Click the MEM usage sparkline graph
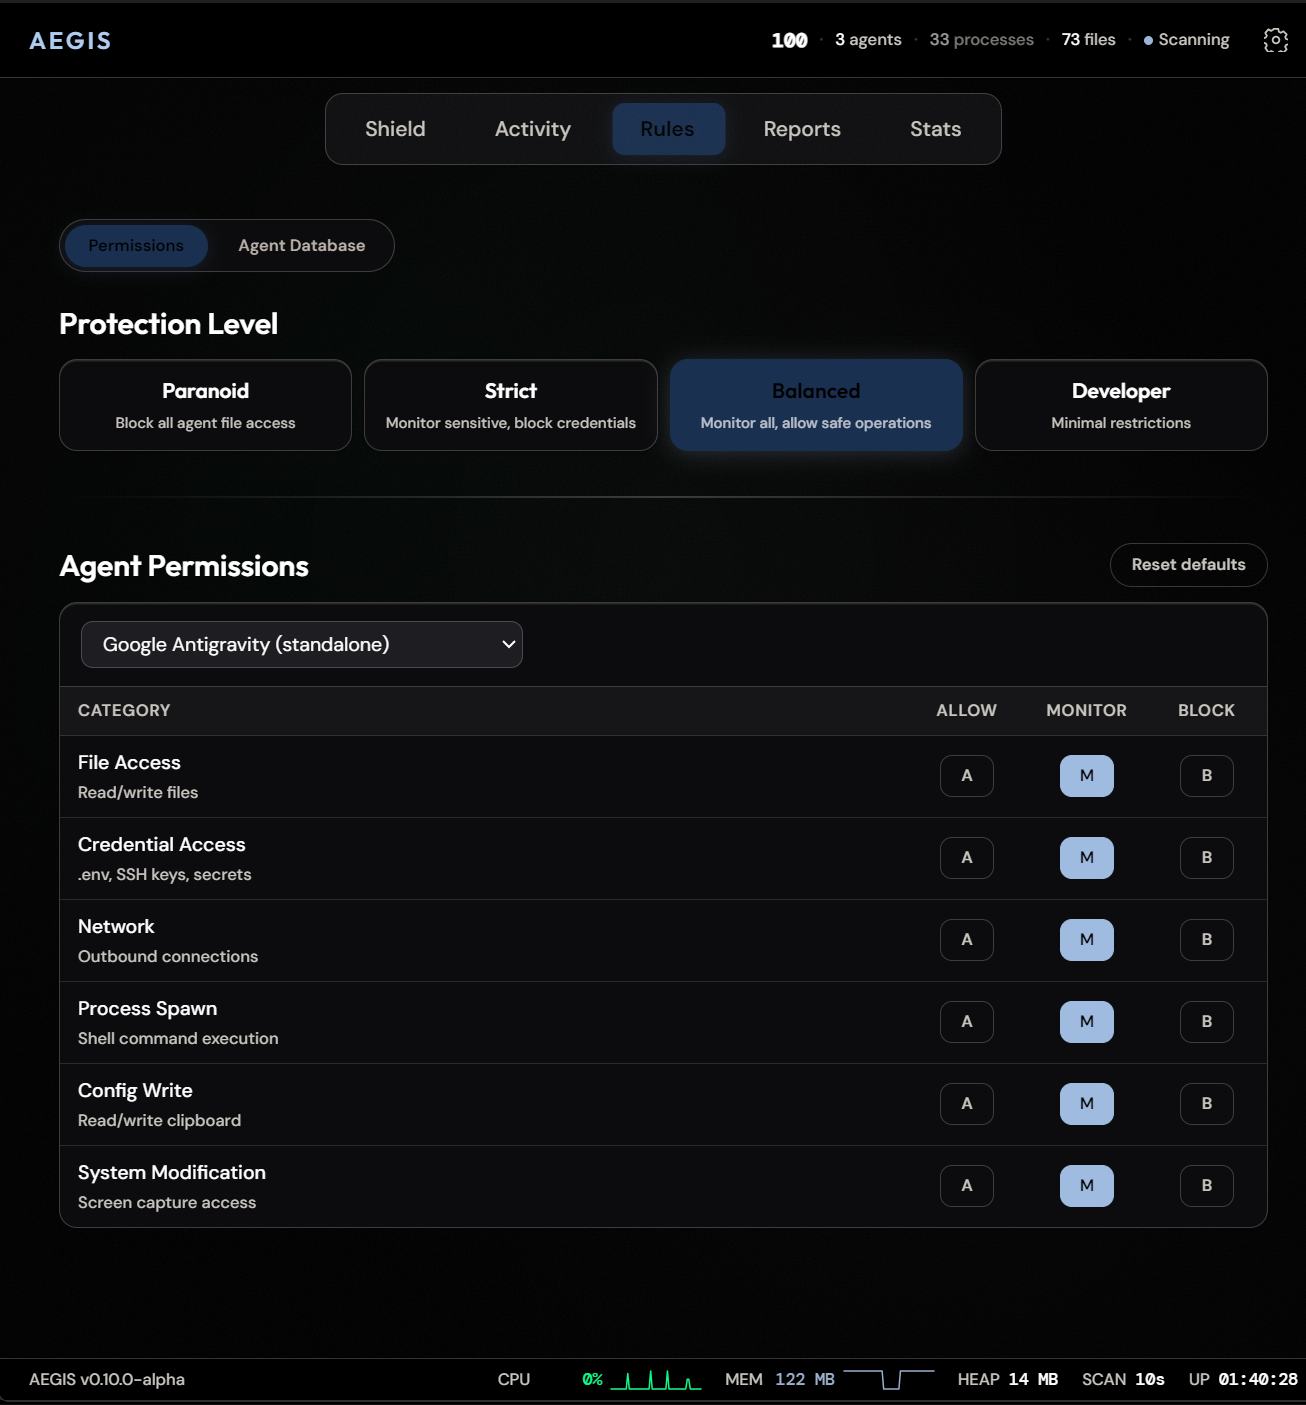 (888, 1380)
